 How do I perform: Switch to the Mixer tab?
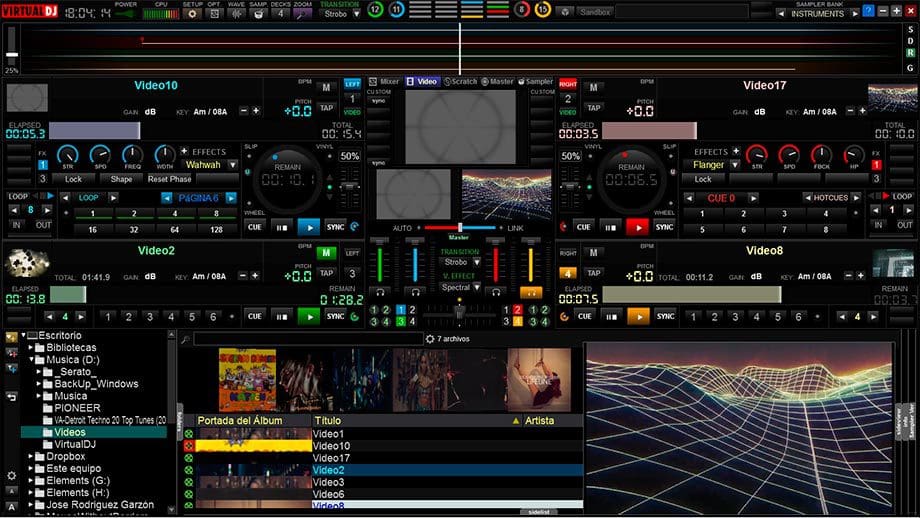[x=384, y=82]
